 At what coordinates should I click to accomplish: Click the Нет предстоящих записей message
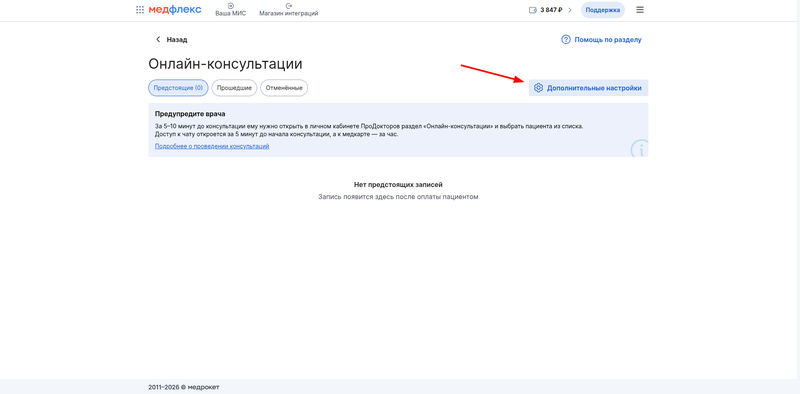398,185
